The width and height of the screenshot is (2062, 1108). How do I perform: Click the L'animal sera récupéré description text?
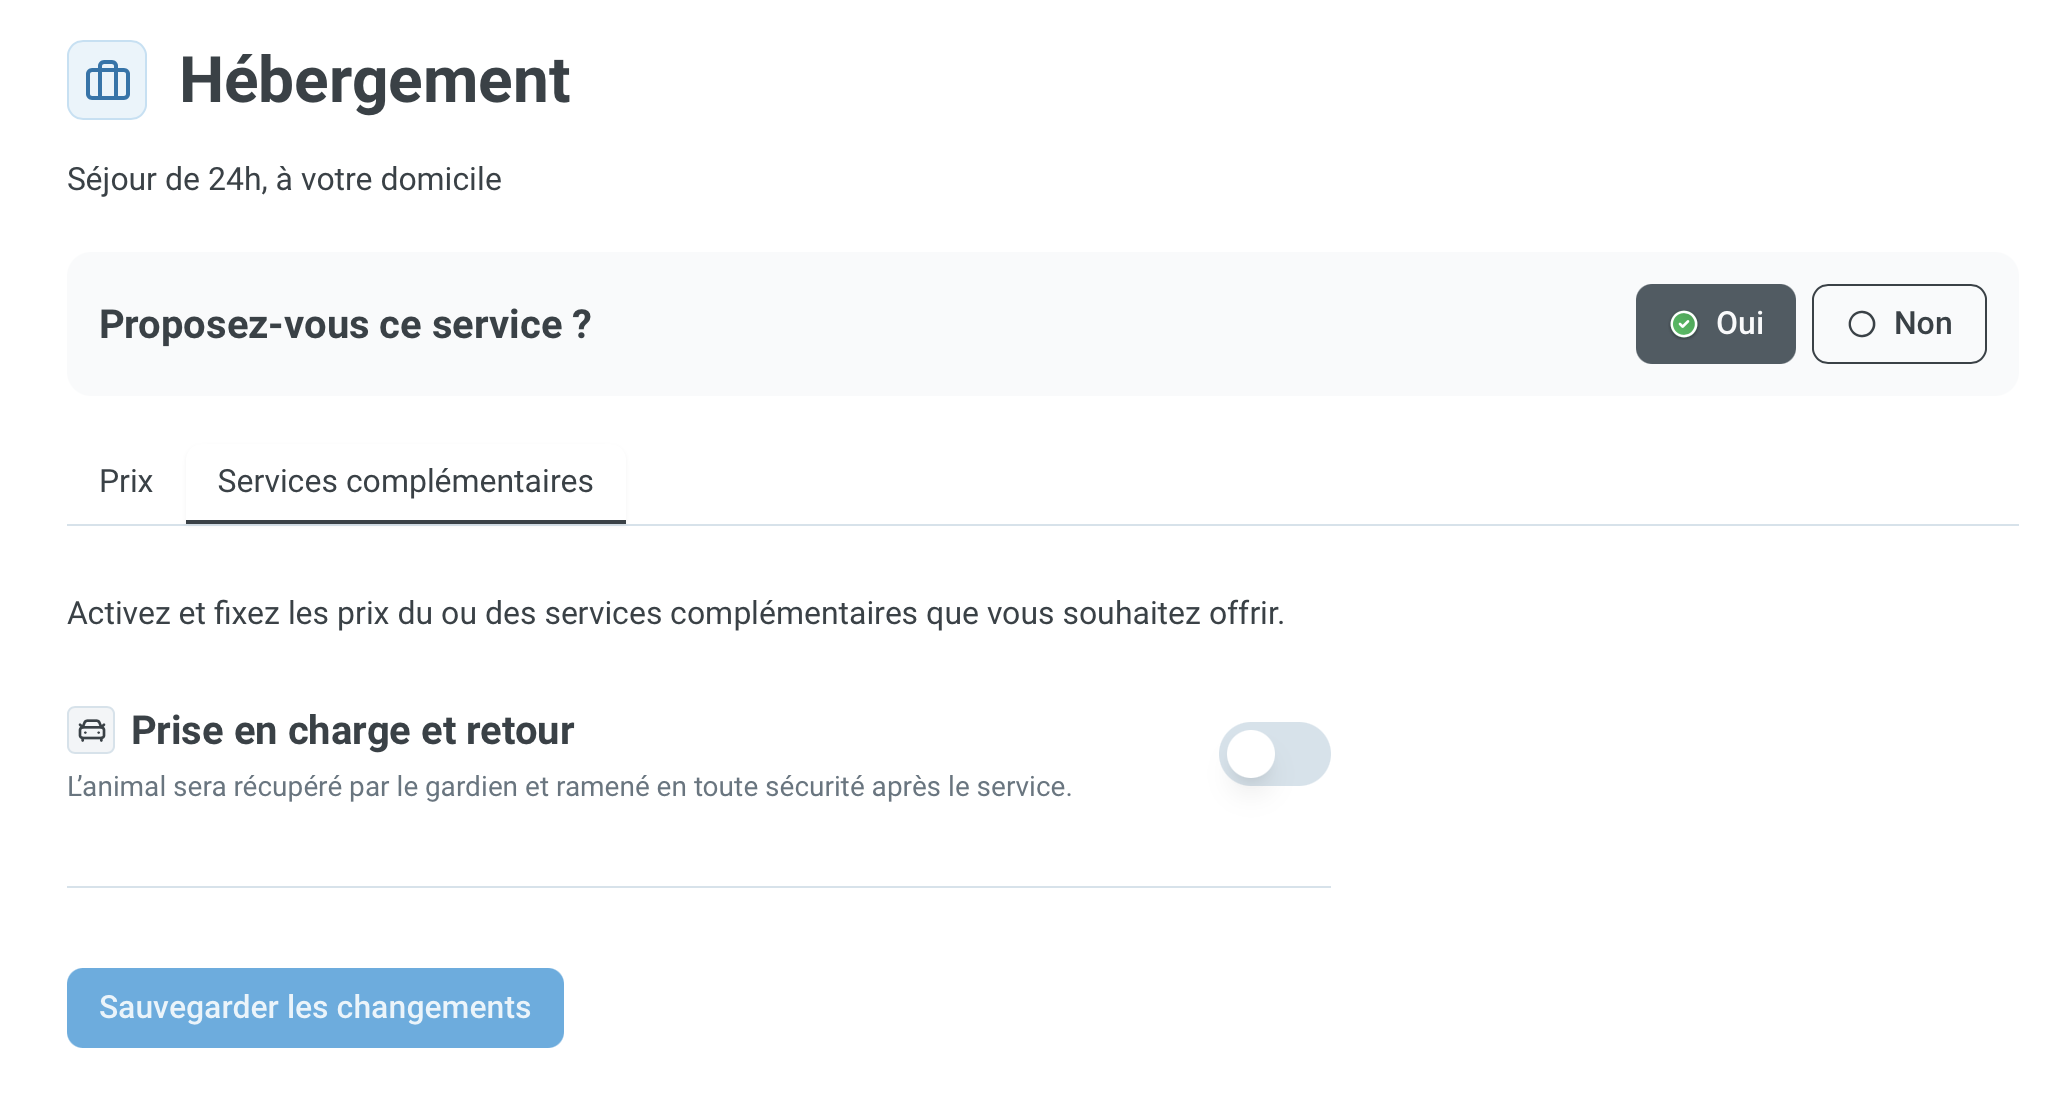pos(569,787)
